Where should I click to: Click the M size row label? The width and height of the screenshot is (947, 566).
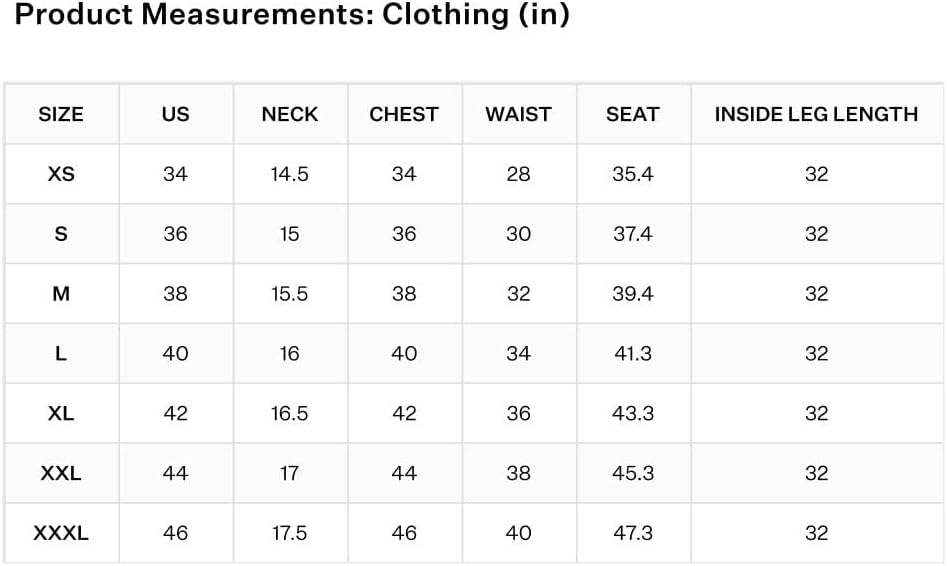pyautogui.click(x=61, y=294)
